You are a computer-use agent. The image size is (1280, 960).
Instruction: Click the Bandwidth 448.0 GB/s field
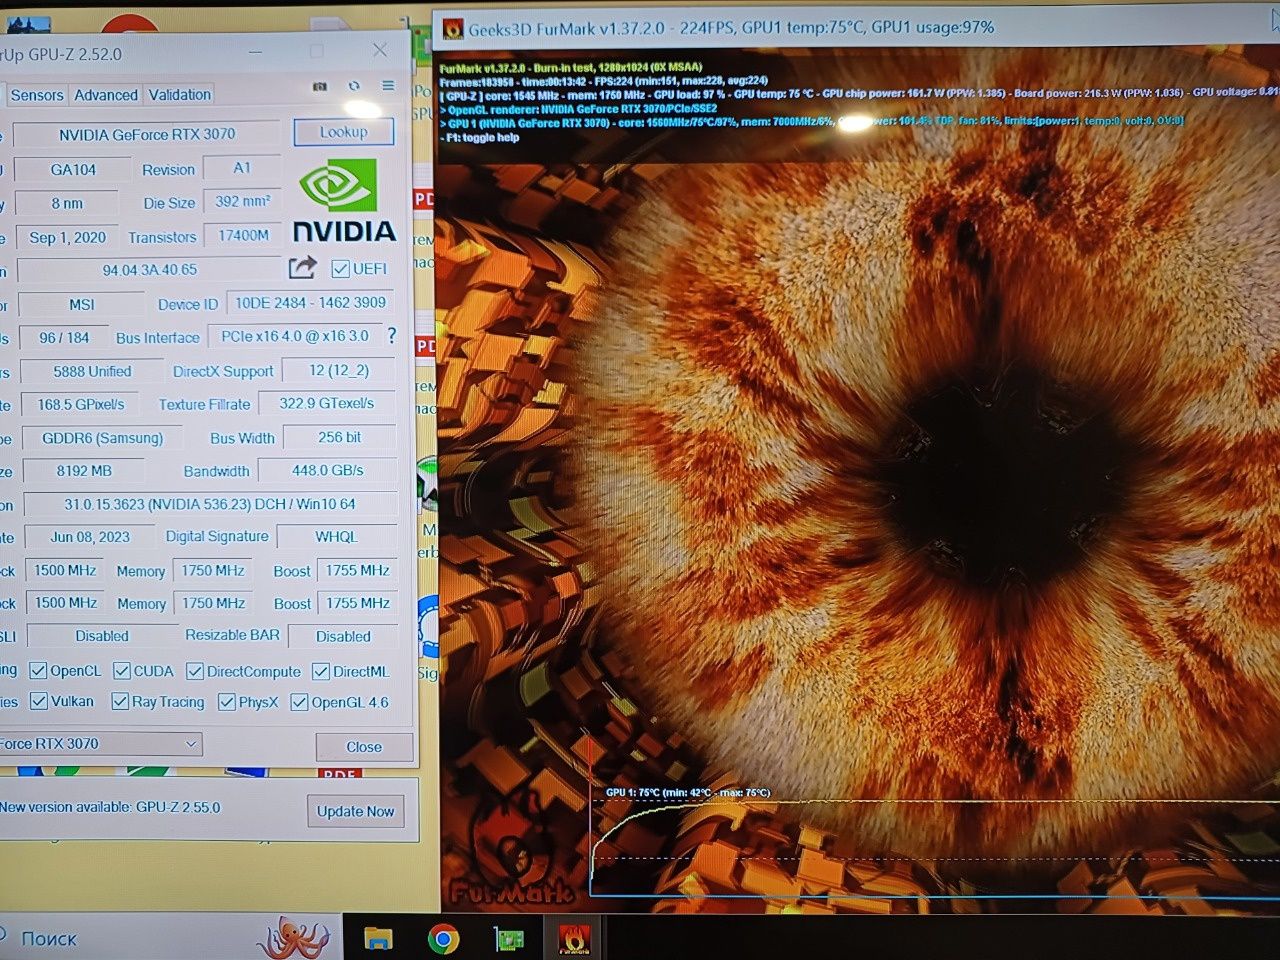(x=327, y=470)
